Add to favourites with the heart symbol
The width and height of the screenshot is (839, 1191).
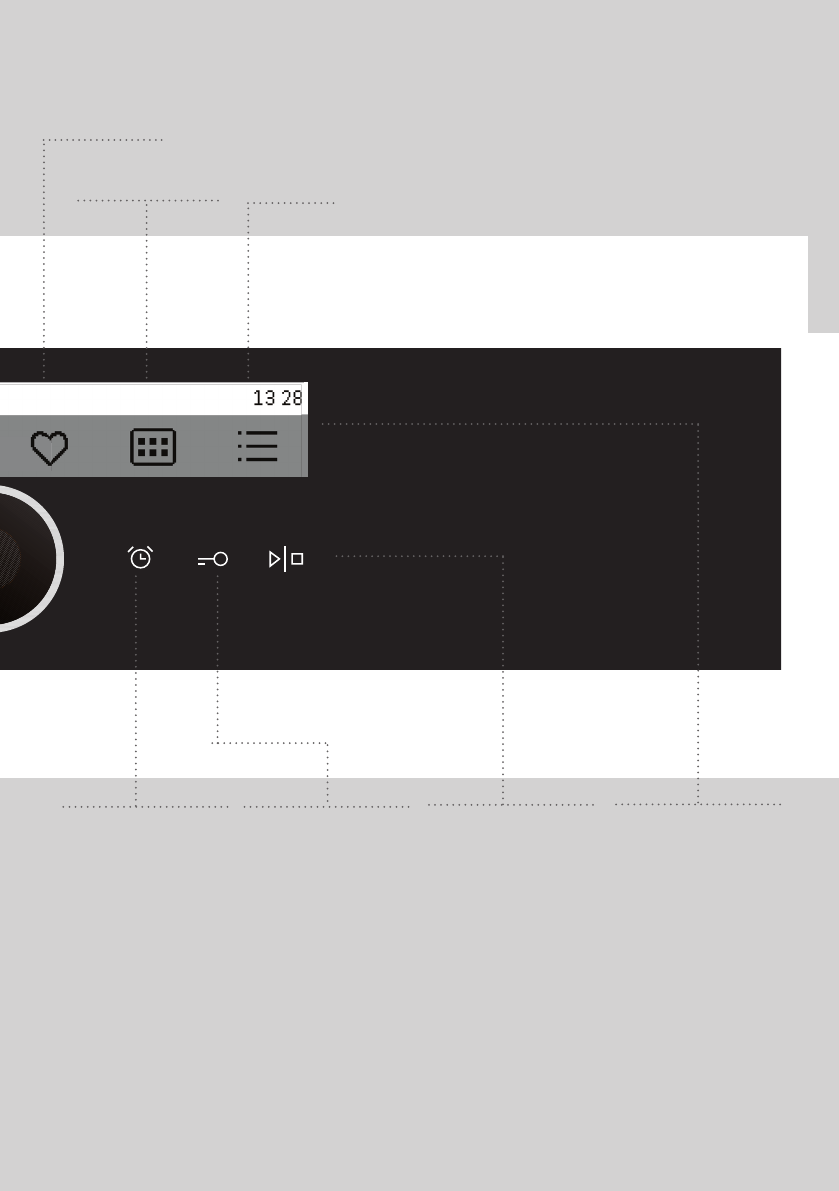tap(49, 447)
